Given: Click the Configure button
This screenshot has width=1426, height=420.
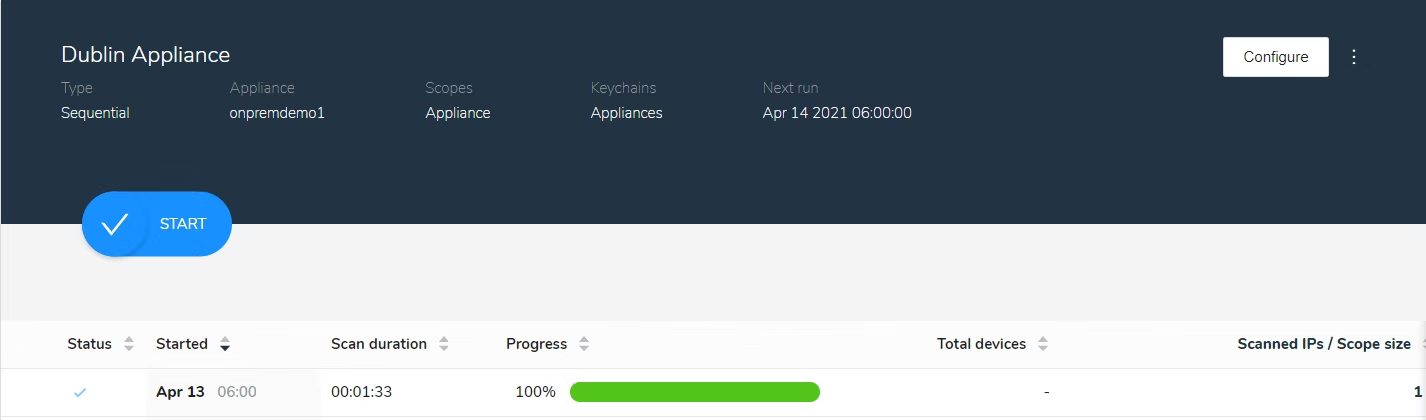Looking at the screenshot, I should 1276,57.
